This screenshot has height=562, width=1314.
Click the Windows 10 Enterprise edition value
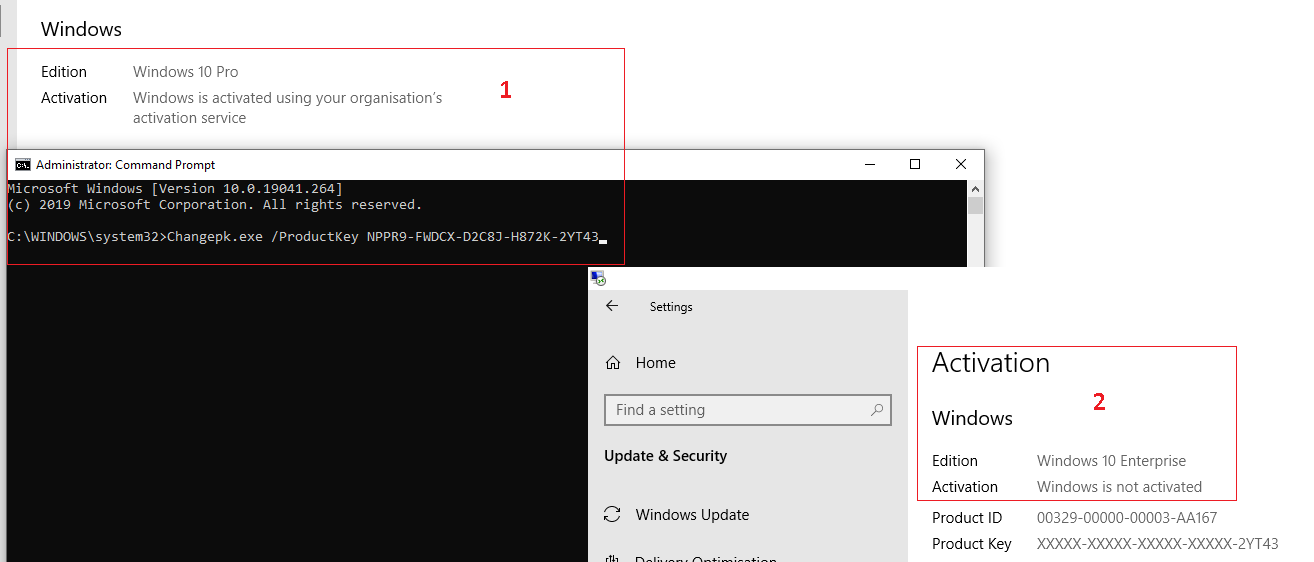tap(1111, 461)
